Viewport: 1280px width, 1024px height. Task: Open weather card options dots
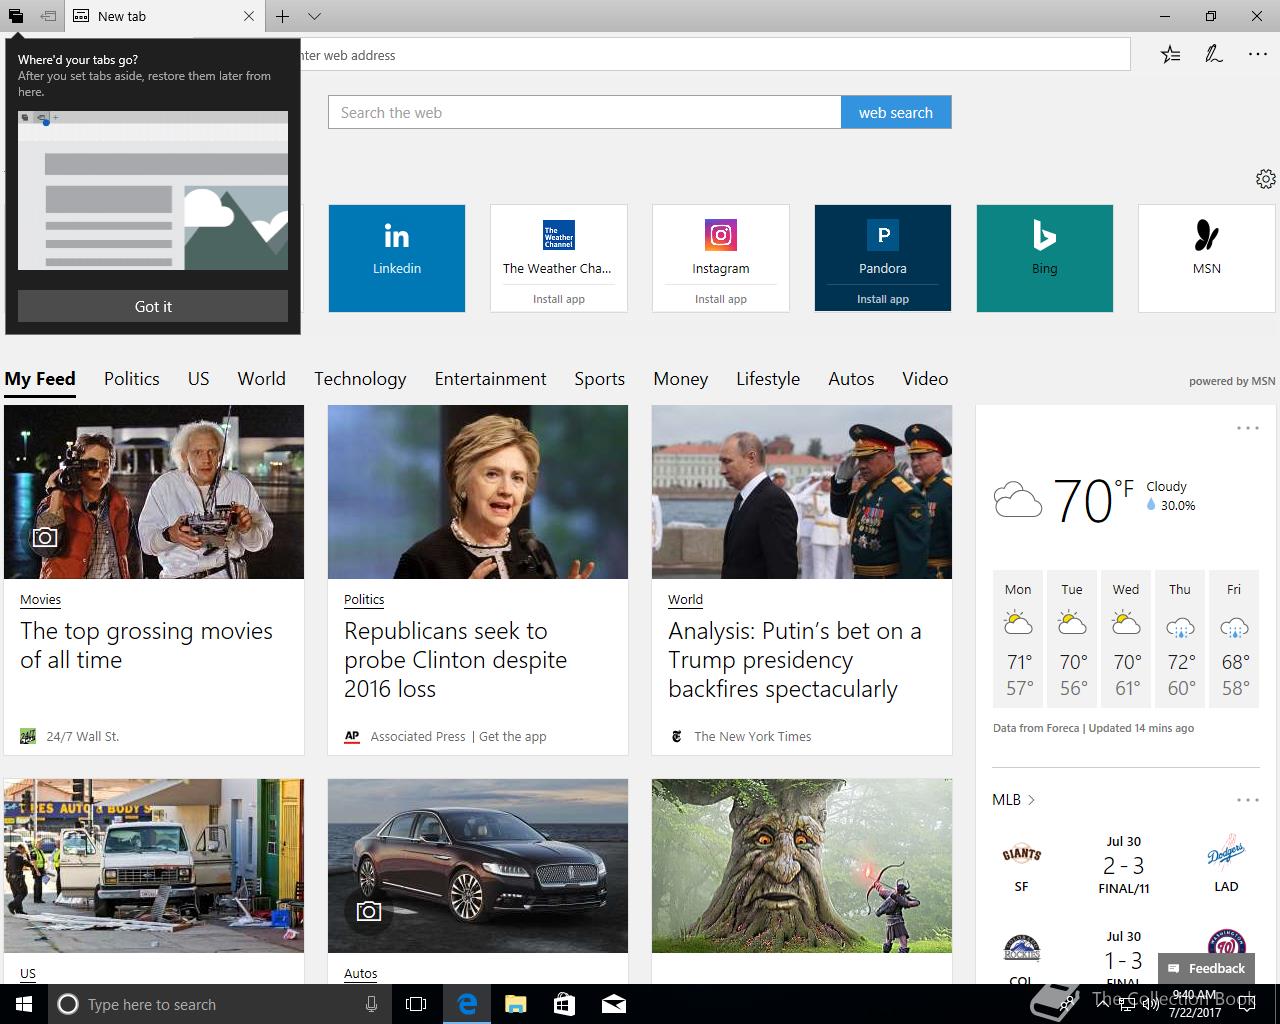point(1248,428)
